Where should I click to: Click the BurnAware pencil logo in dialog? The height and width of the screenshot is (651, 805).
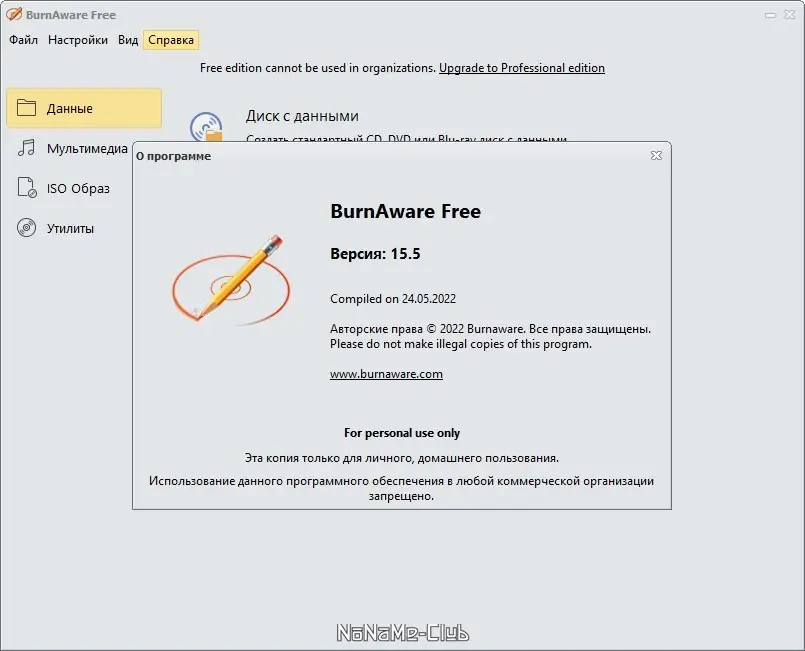coord(231,280)
